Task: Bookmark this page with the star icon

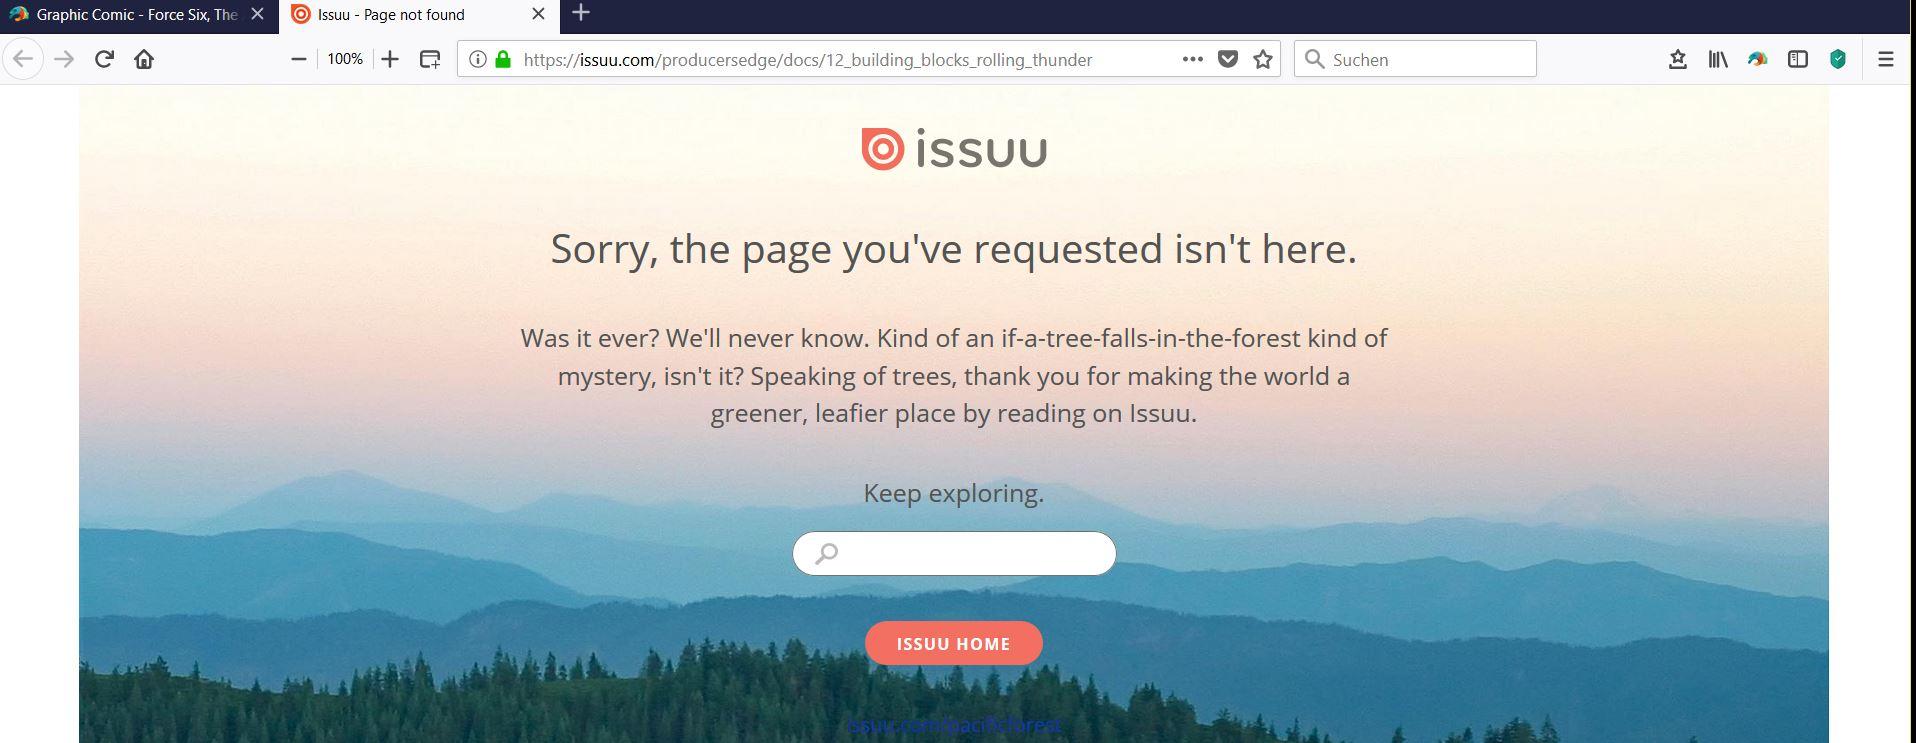Action: point(1263,59)
